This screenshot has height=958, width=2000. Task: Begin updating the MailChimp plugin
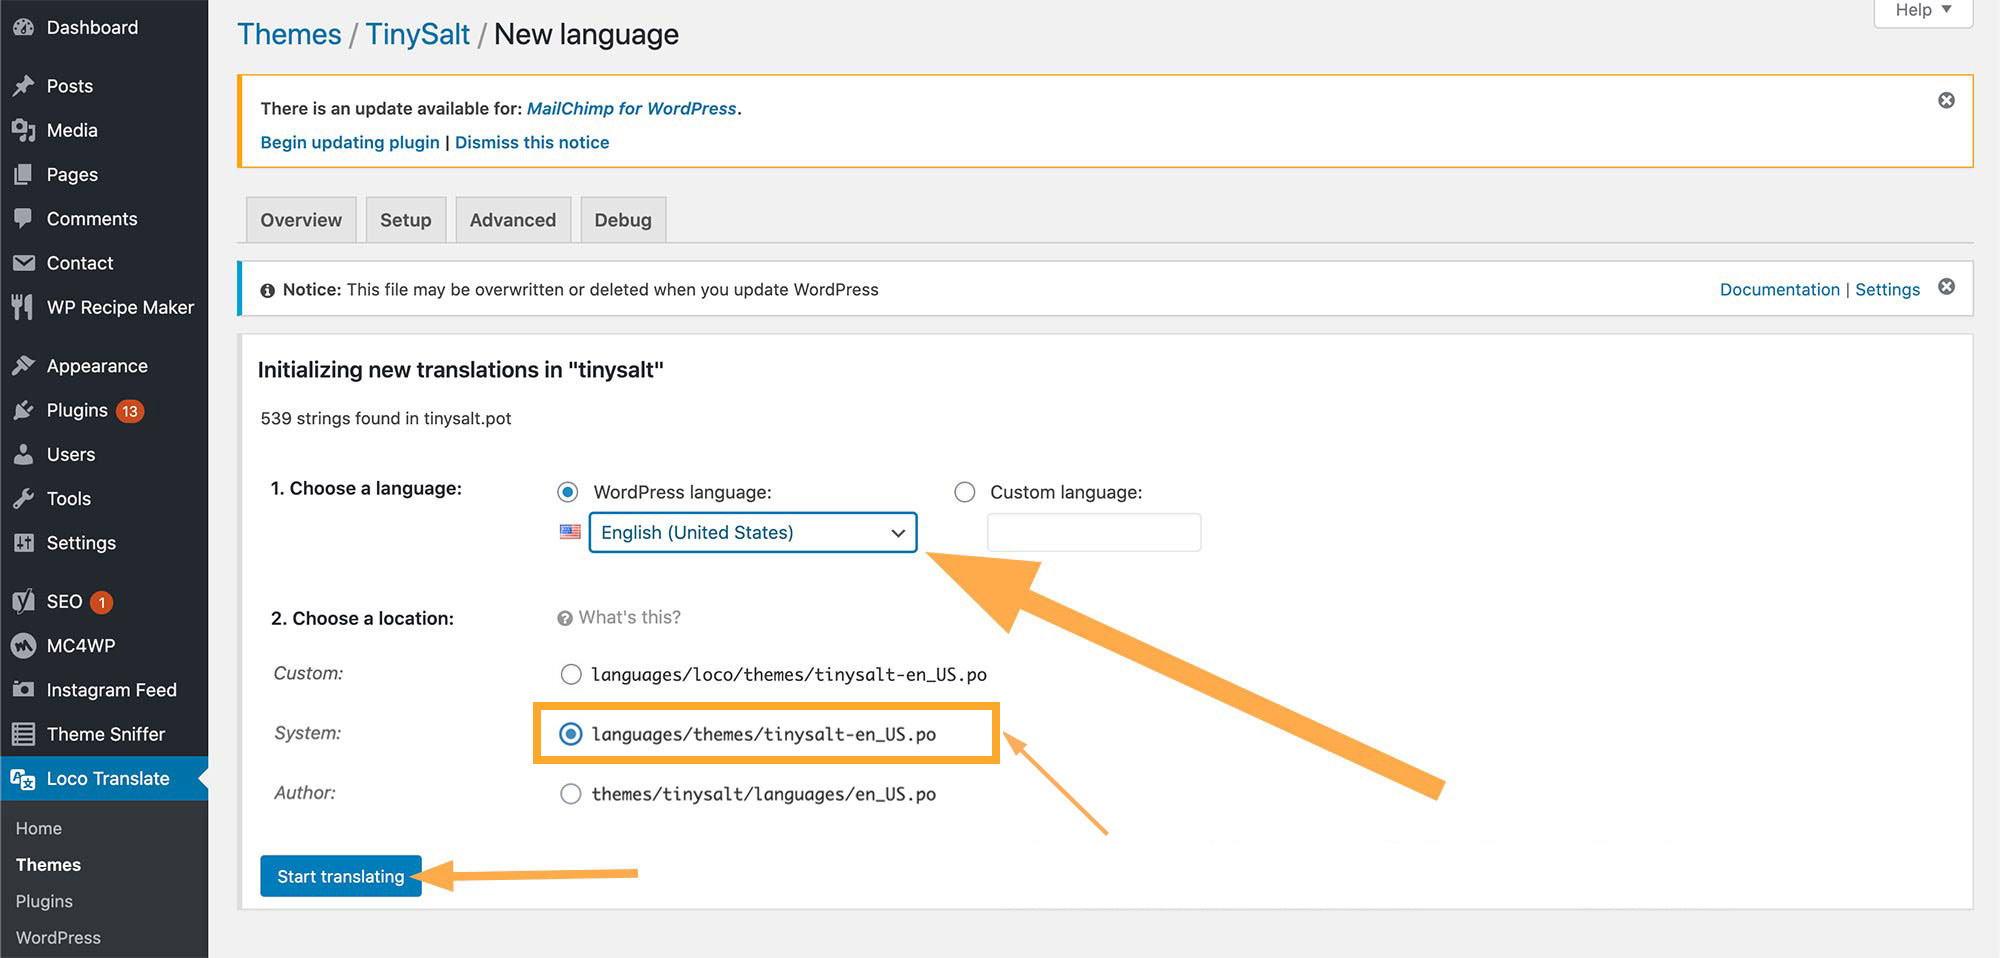349,142
